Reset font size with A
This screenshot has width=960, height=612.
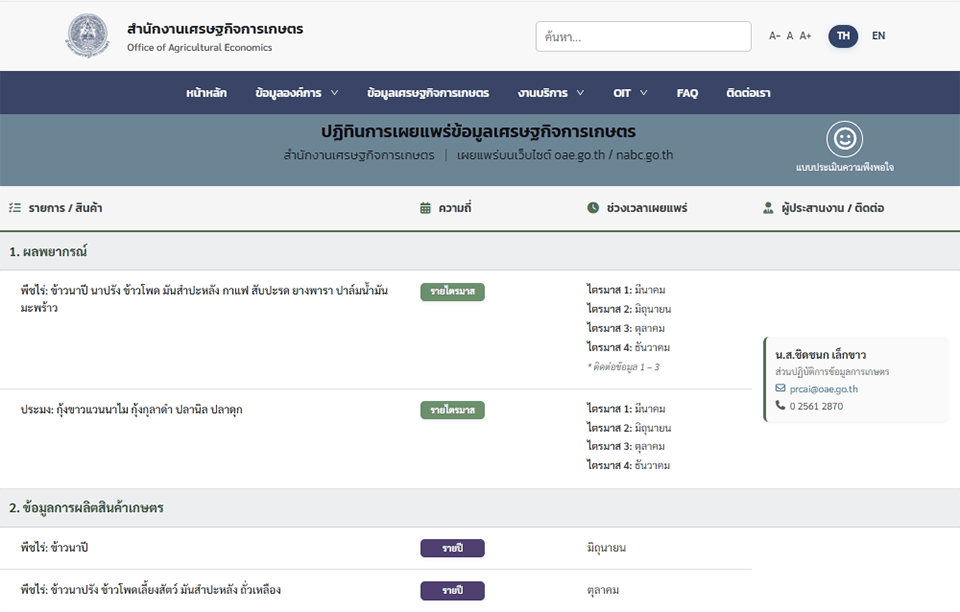790,36
